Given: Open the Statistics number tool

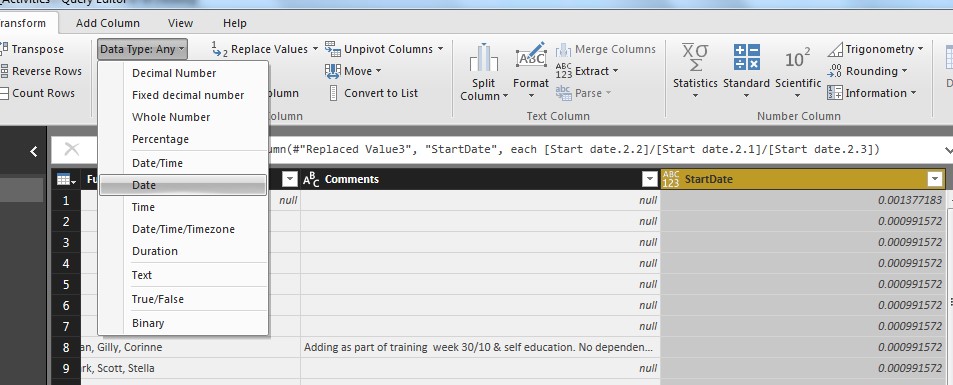Looking at the screenshot, I should (695, 71).
